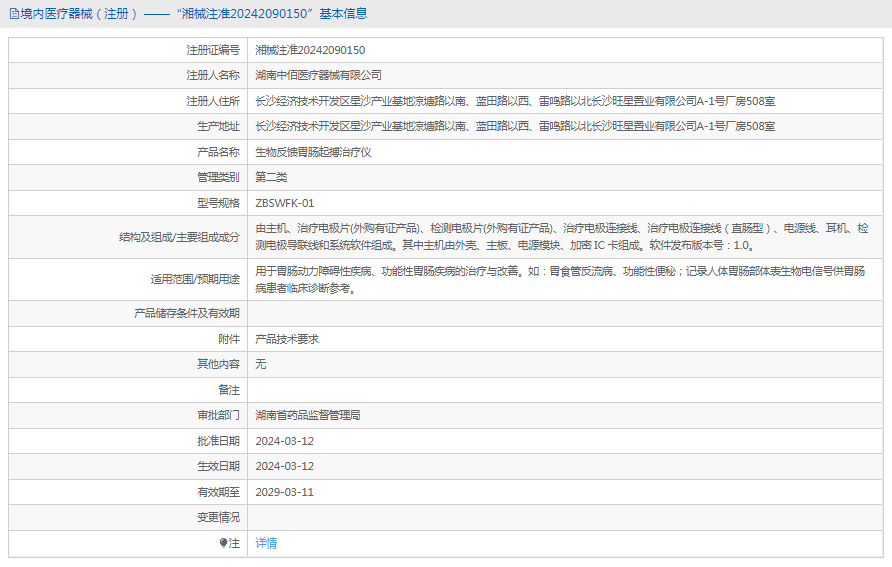Viewport: 892px width, 567px height.
Task: Select the 生效日期 value 2024-03-12
Action: point(284,466)
